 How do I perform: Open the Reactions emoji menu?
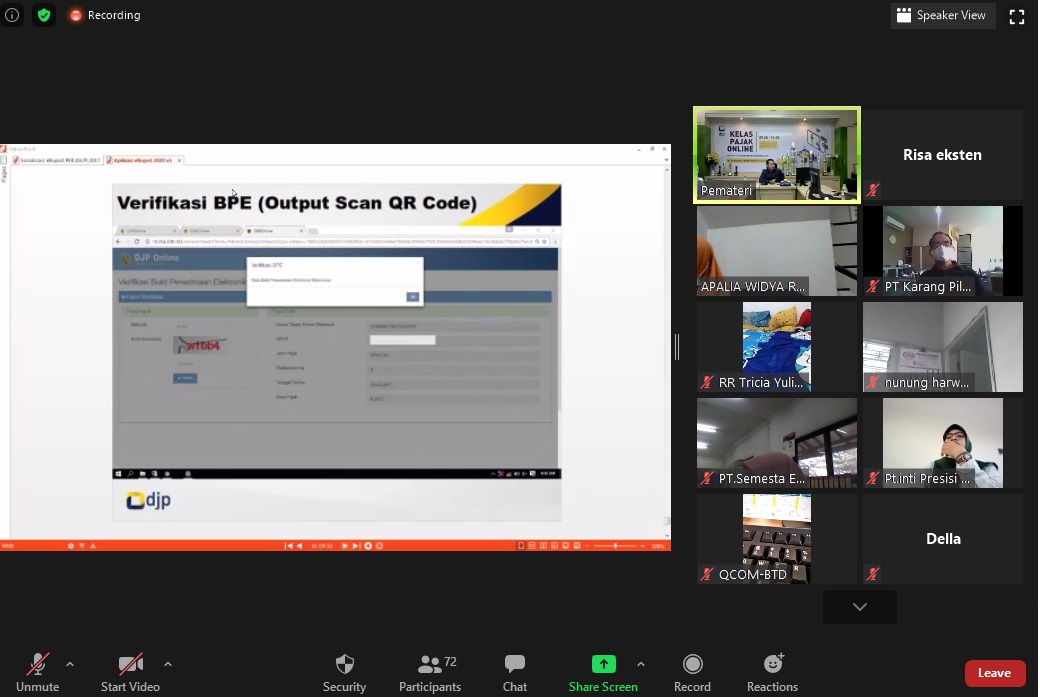click(x=772, y=672)
